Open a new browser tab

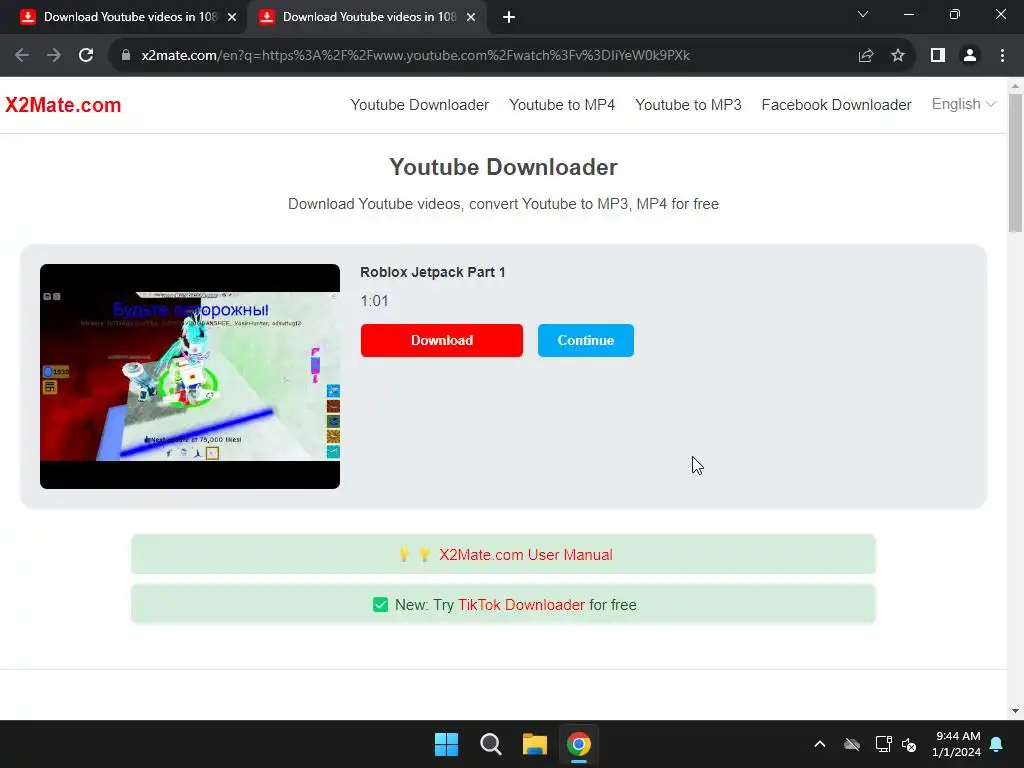coord(509,17)
